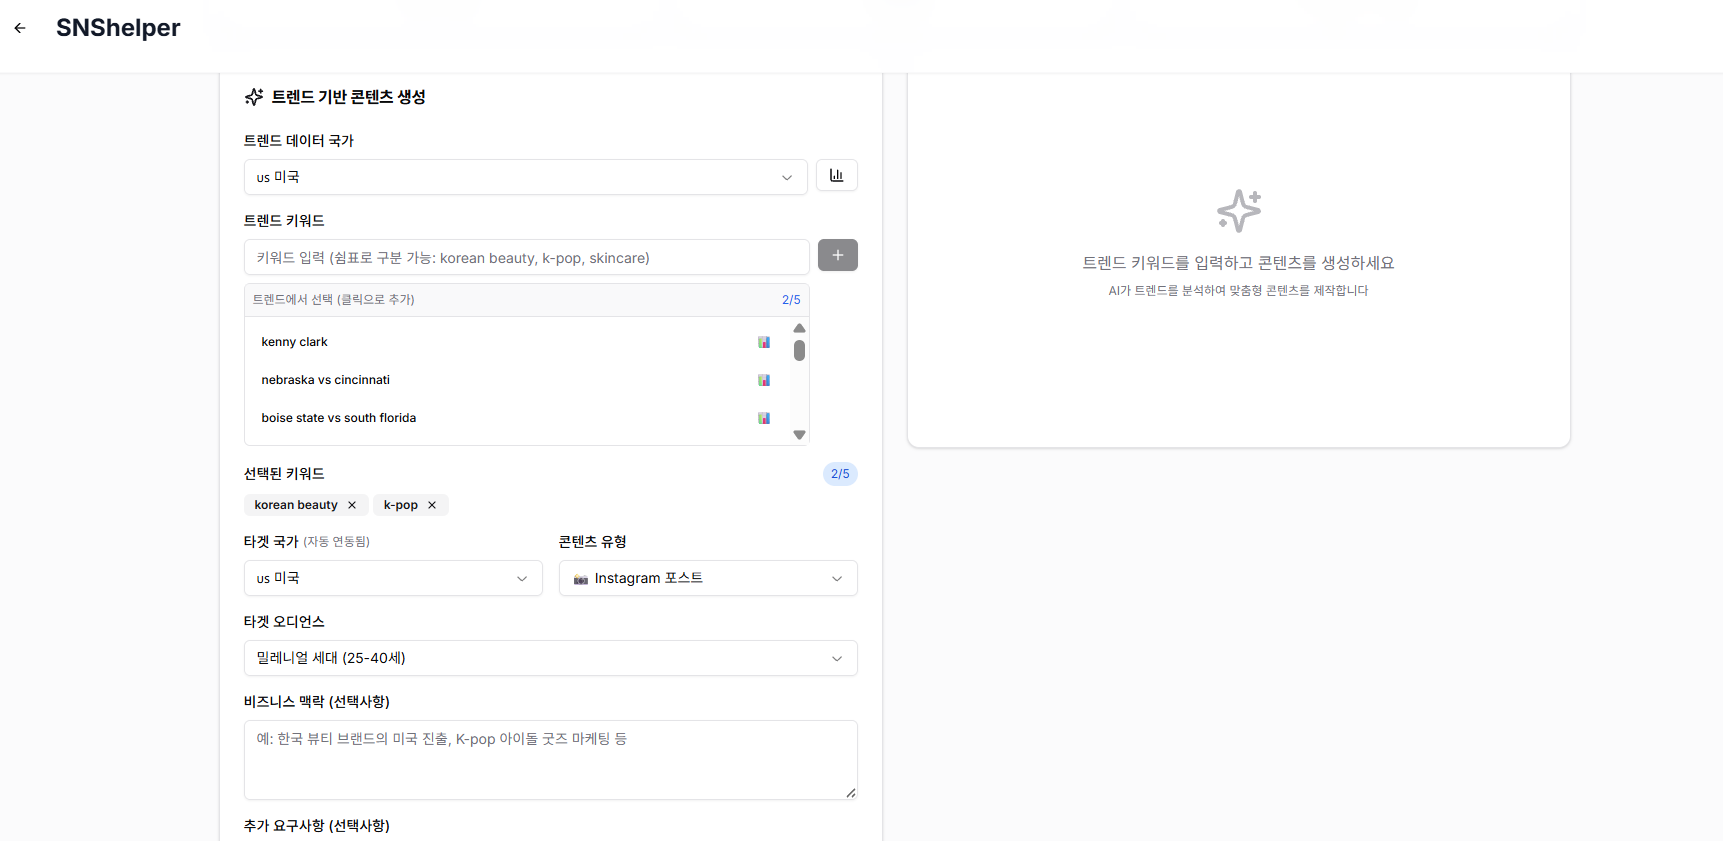Open the target country dropdown
The height and width of the screenshot is (841, 1723).
(x=393, y=578)
